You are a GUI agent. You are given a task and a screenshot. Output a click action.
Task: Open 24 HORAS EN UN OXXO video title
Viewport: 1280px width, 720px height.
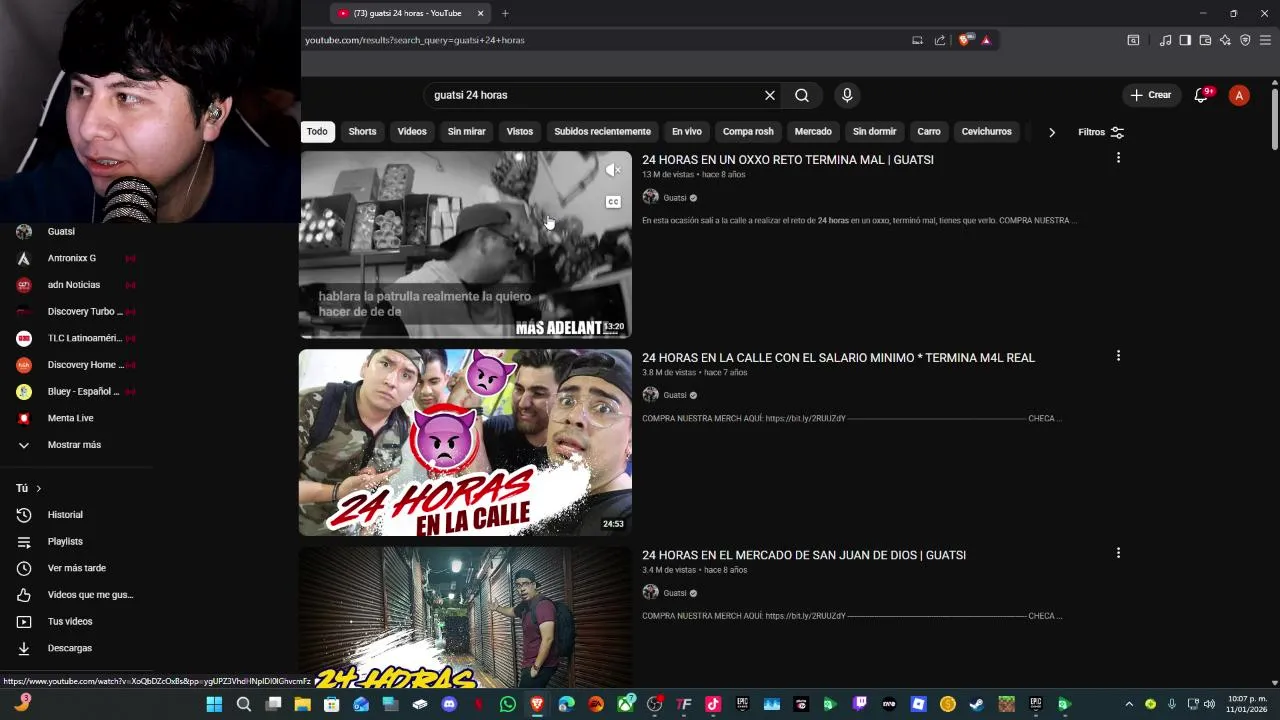coord(788,160)
